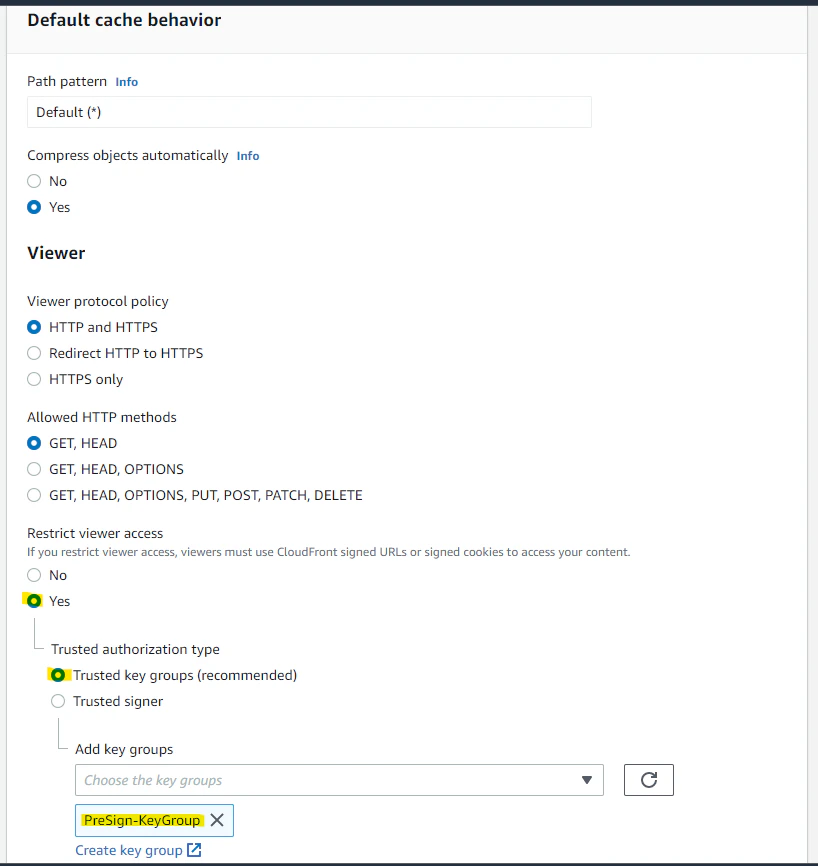Open Info link next to Path pattern
The width and height of the screenshot is (818, 866).
pyautogui.click(x=126, y=82)
